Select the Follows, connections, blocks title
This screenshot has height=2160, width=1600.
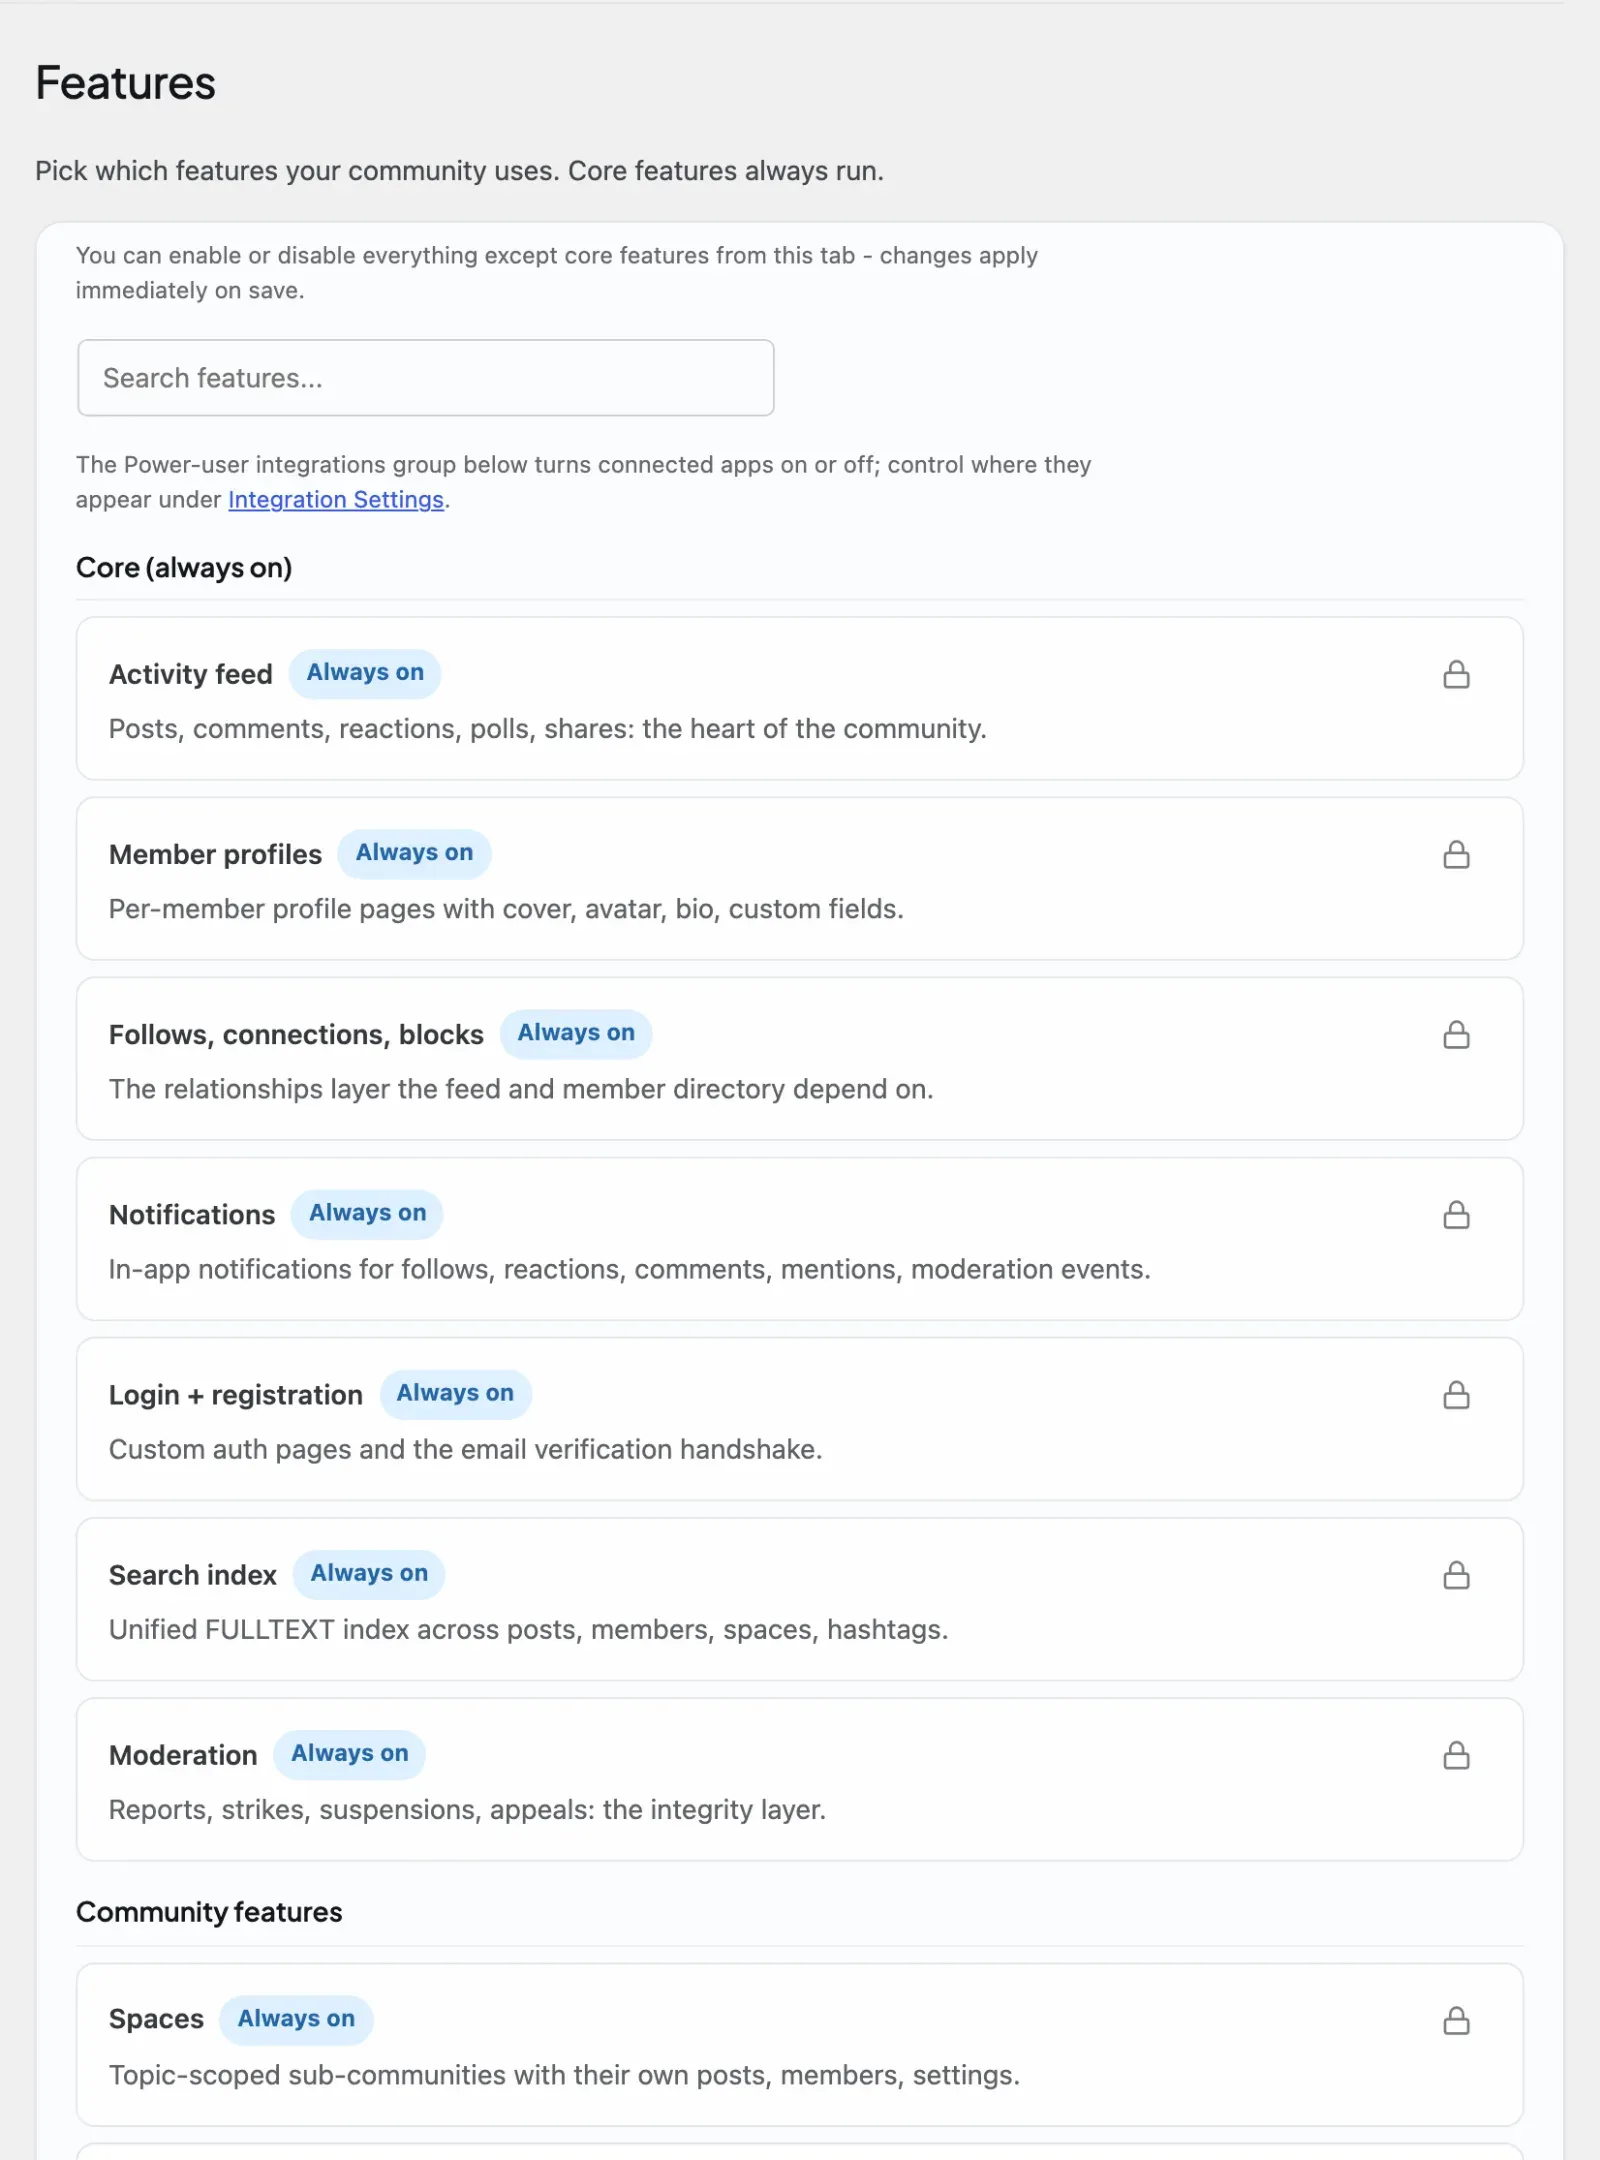(x=296, y=1034)
